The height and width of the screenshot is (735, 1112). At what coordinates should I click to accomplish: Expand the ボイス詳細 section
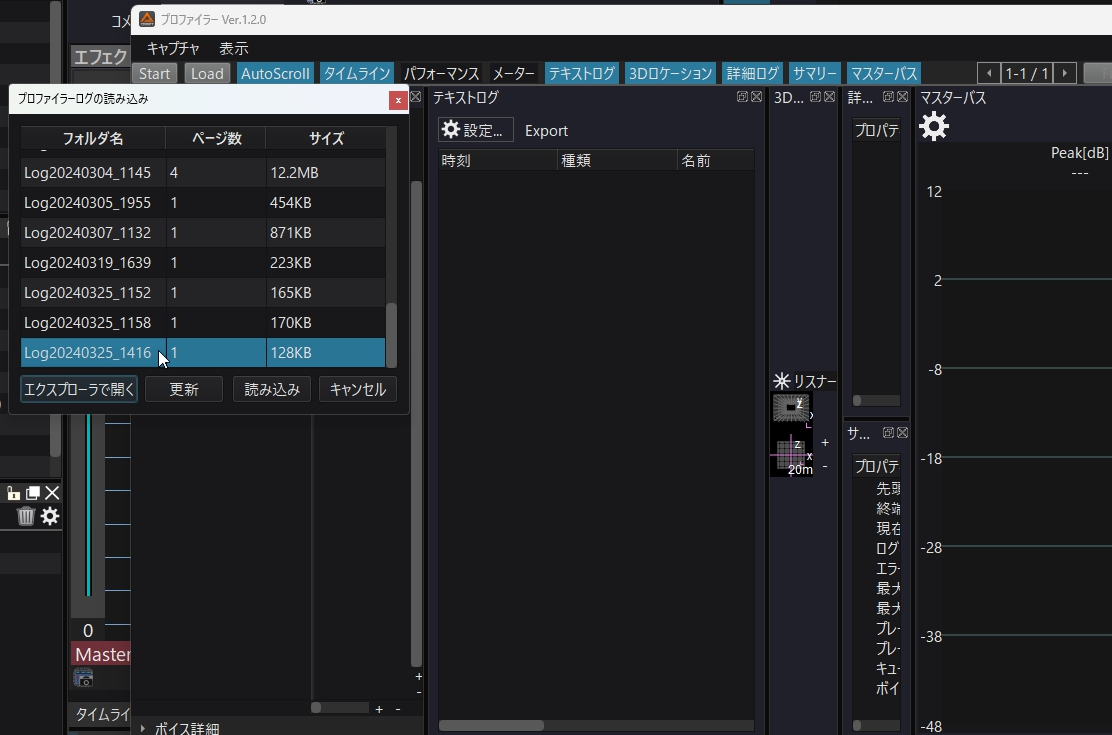pos(143,728)
